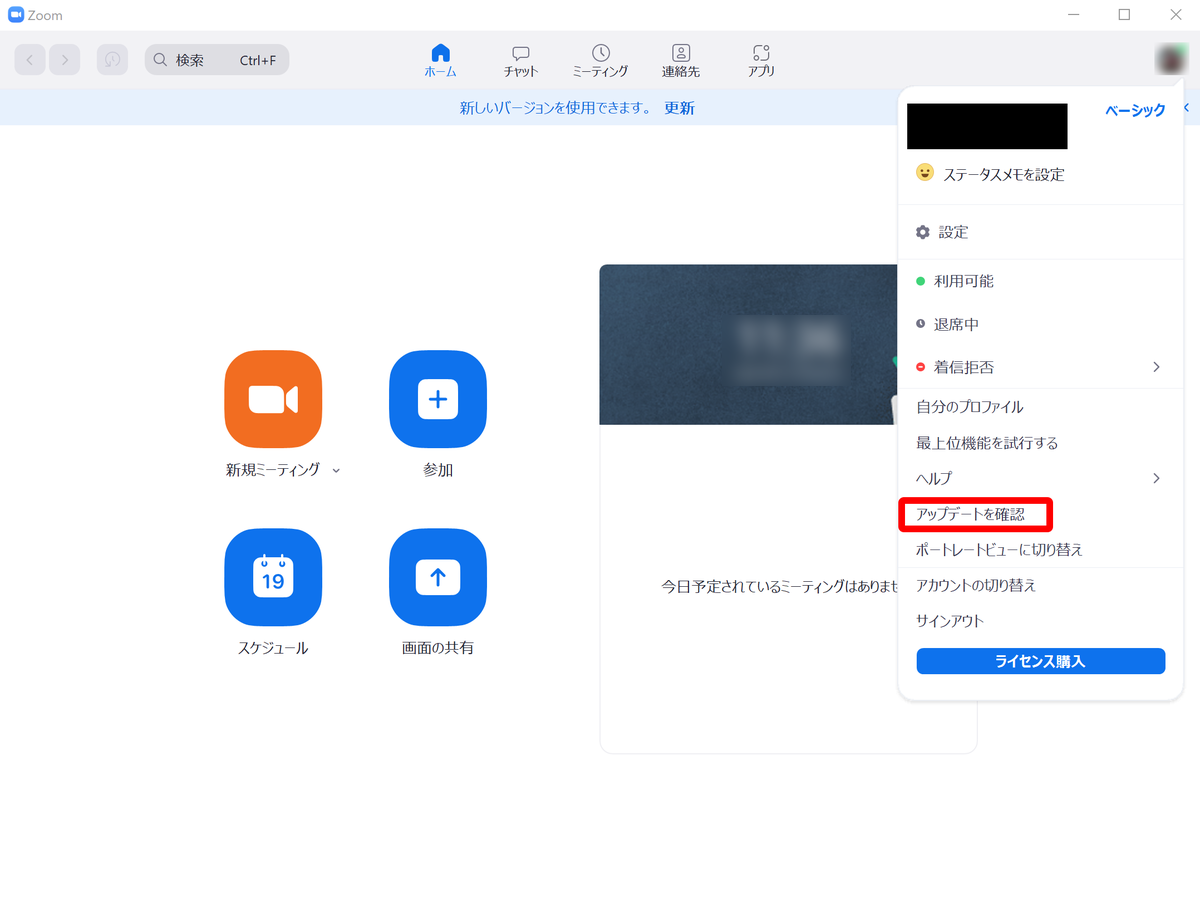The height and width of the screenshot is (898, 1200).
Task: Click the 検索 search field
Action: (x=217, y=60)
